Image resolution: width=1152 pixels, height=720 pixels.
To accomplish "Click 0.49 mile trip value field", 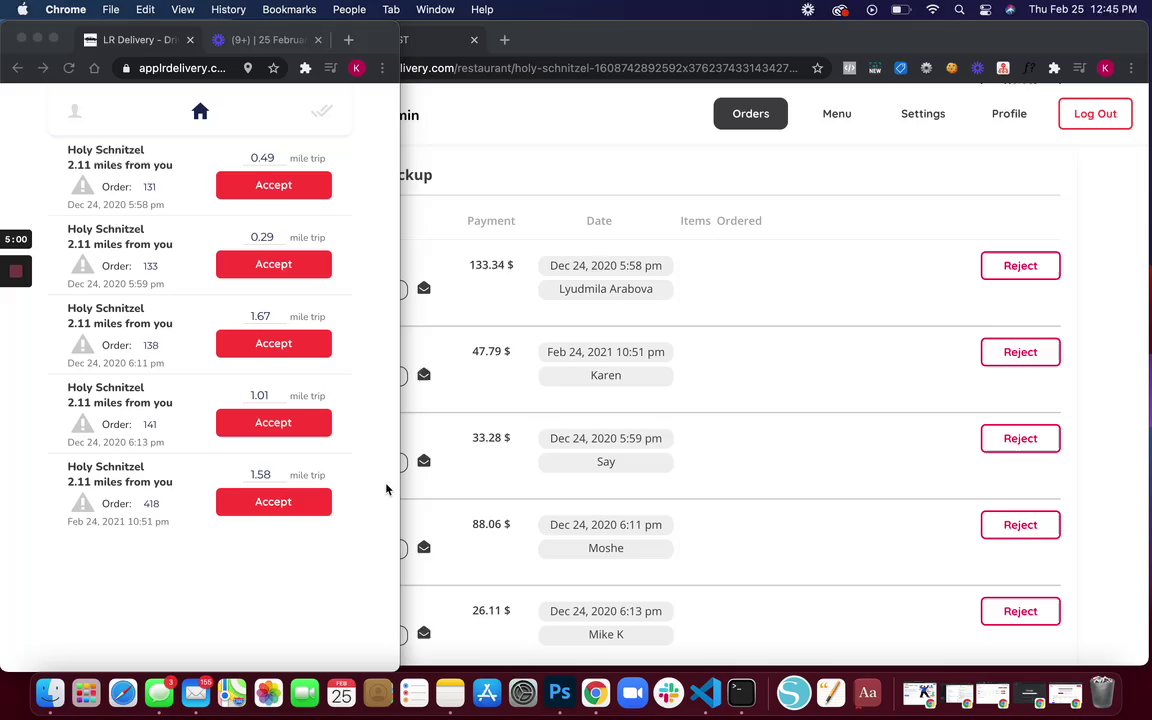I will pyautogui.click(x=263, y=158).
